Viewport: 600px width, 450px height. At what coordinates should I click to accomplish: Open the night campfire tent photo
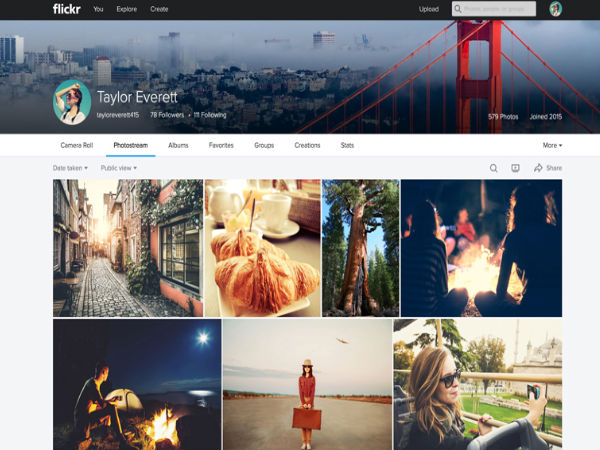(x=137, y=384)
